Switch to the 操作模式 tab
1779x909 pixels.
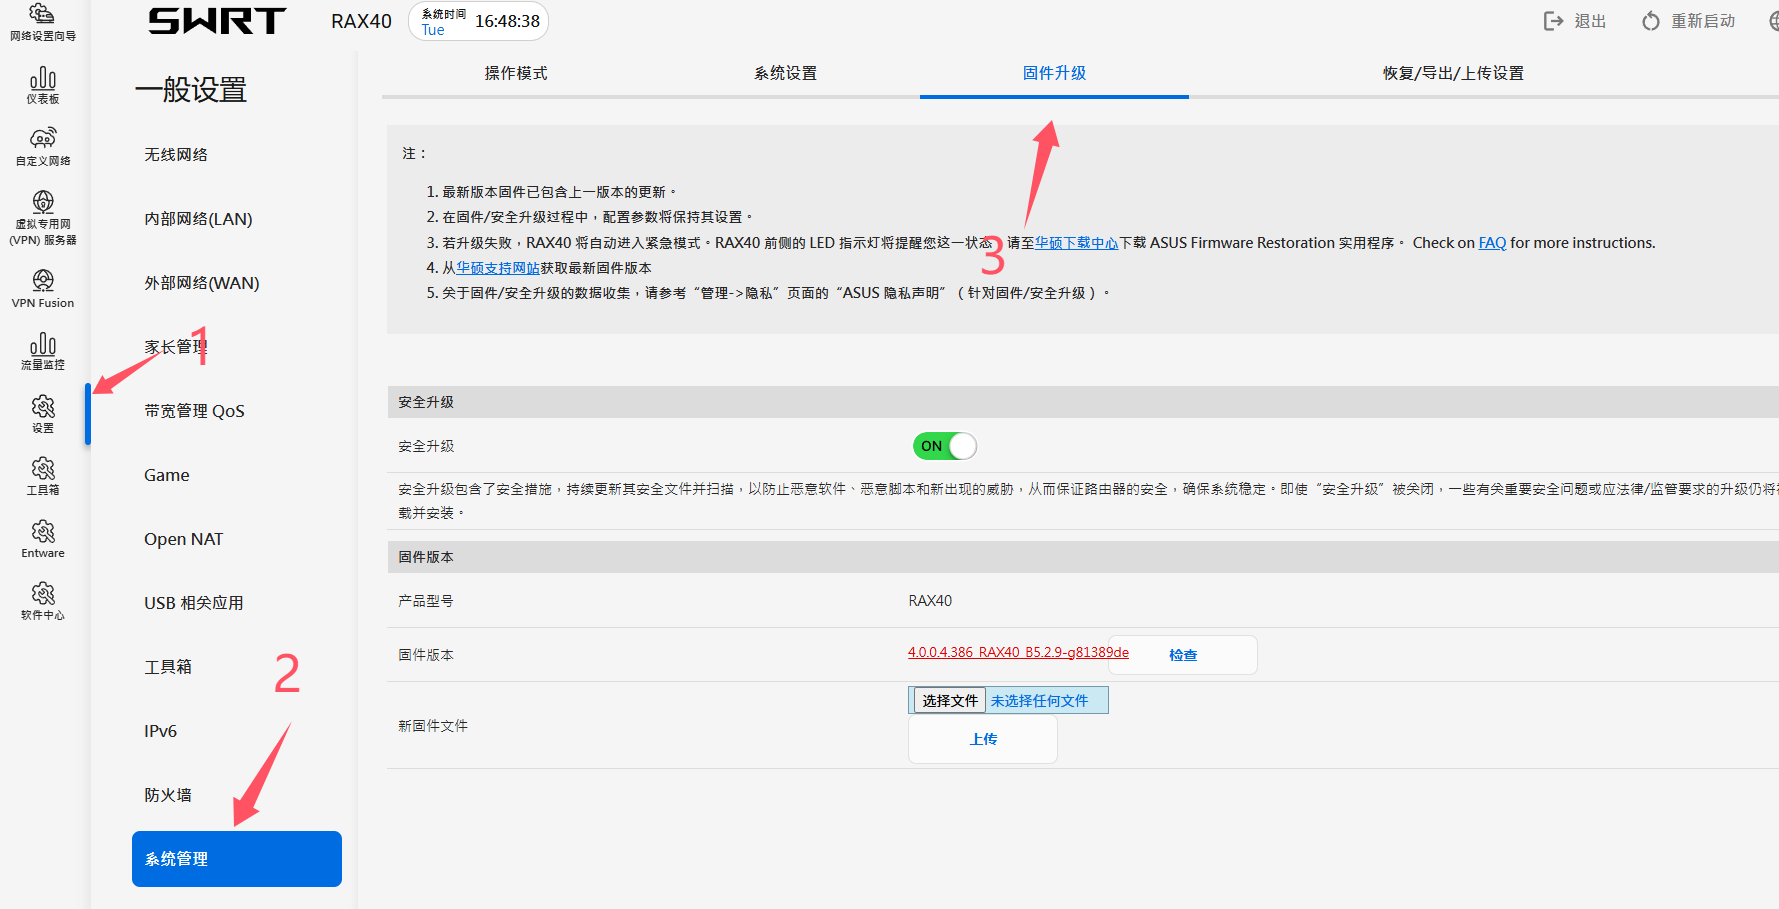[516, 73]
